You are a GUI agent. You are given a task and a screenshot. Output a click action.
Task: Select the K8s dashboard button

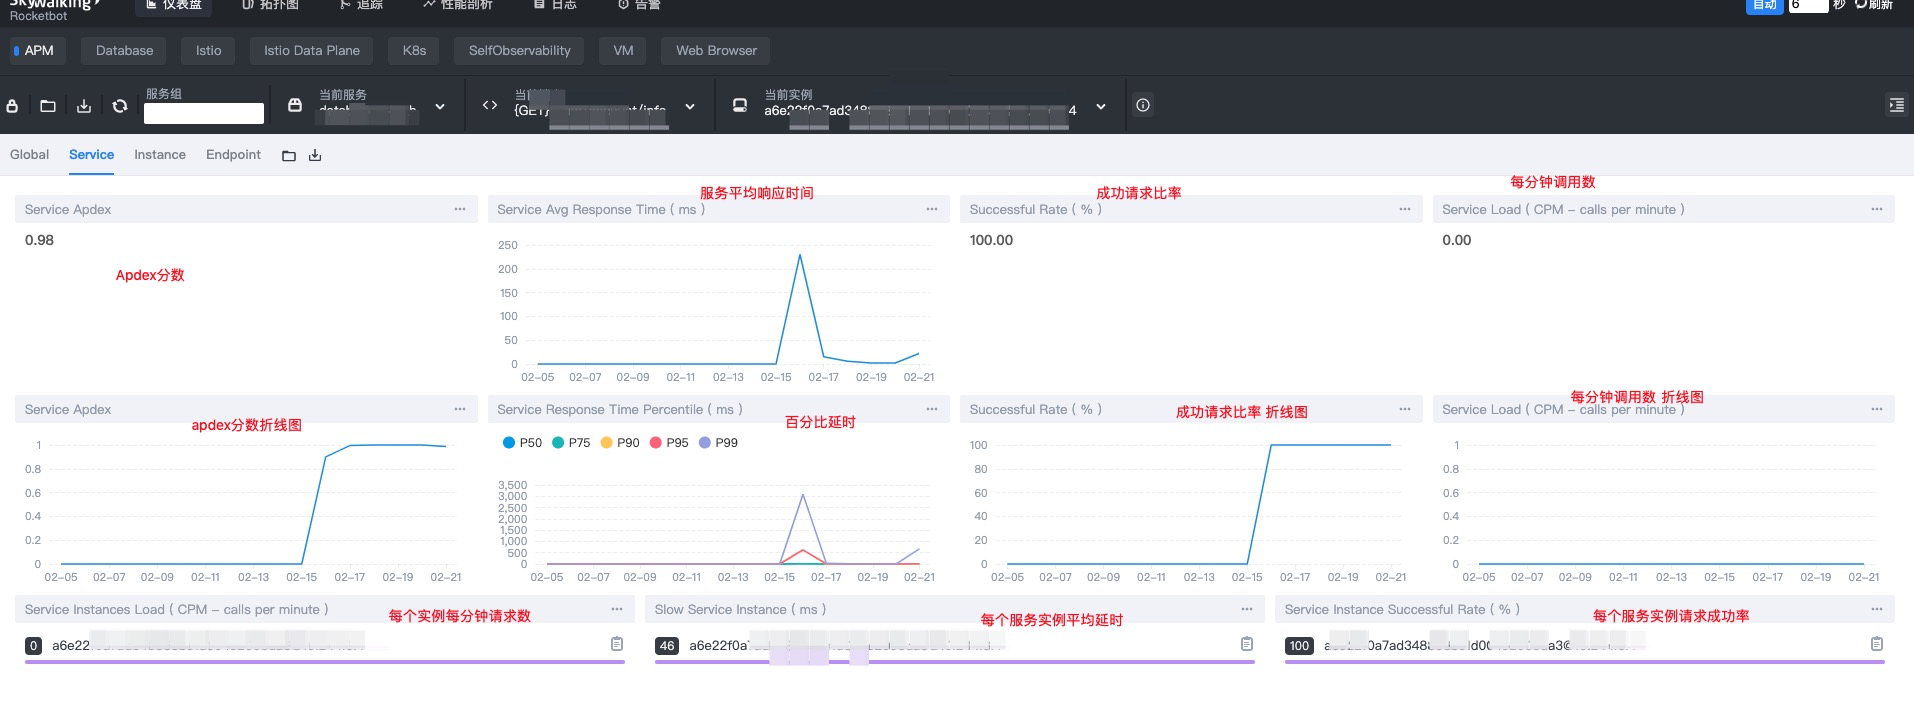tap(414, 51)
